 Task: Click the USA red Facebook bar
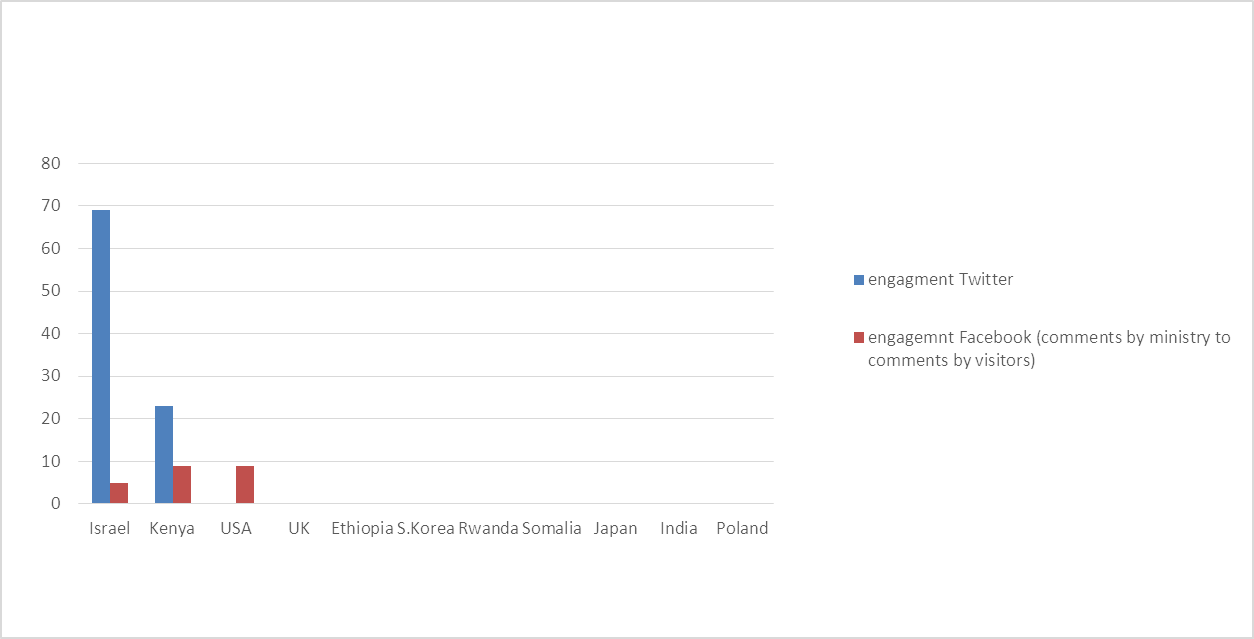point(245,485)
